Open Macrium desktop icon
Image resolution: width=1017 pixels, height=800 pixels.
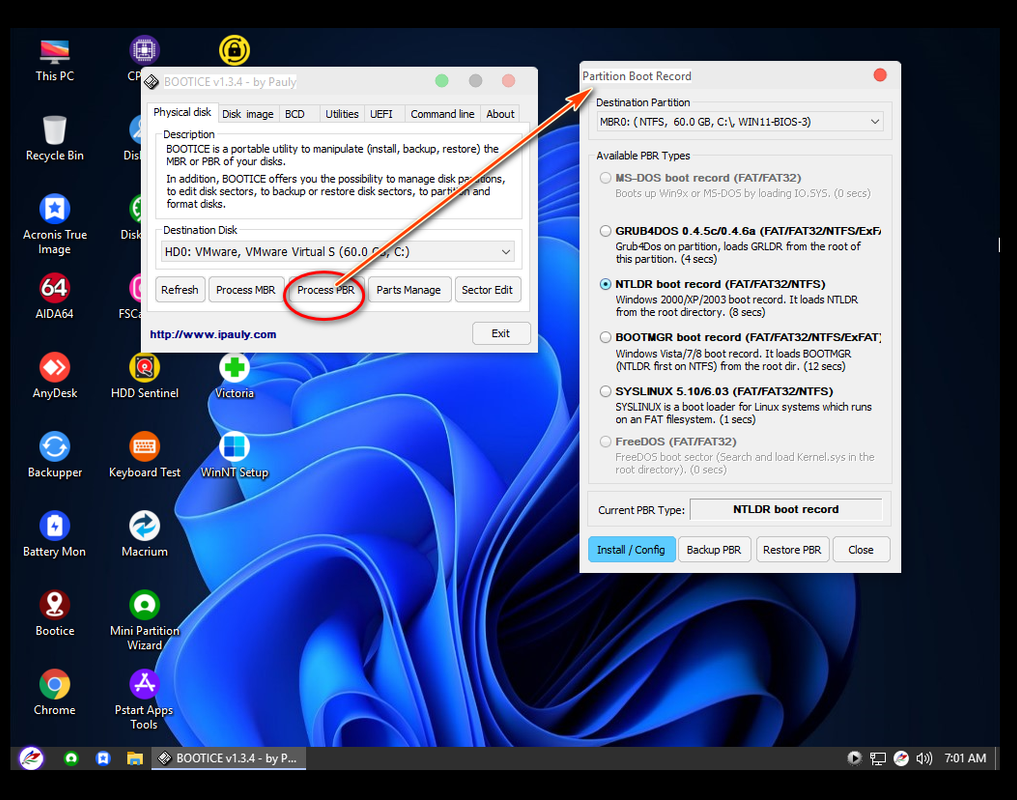(x=145, y=535)
